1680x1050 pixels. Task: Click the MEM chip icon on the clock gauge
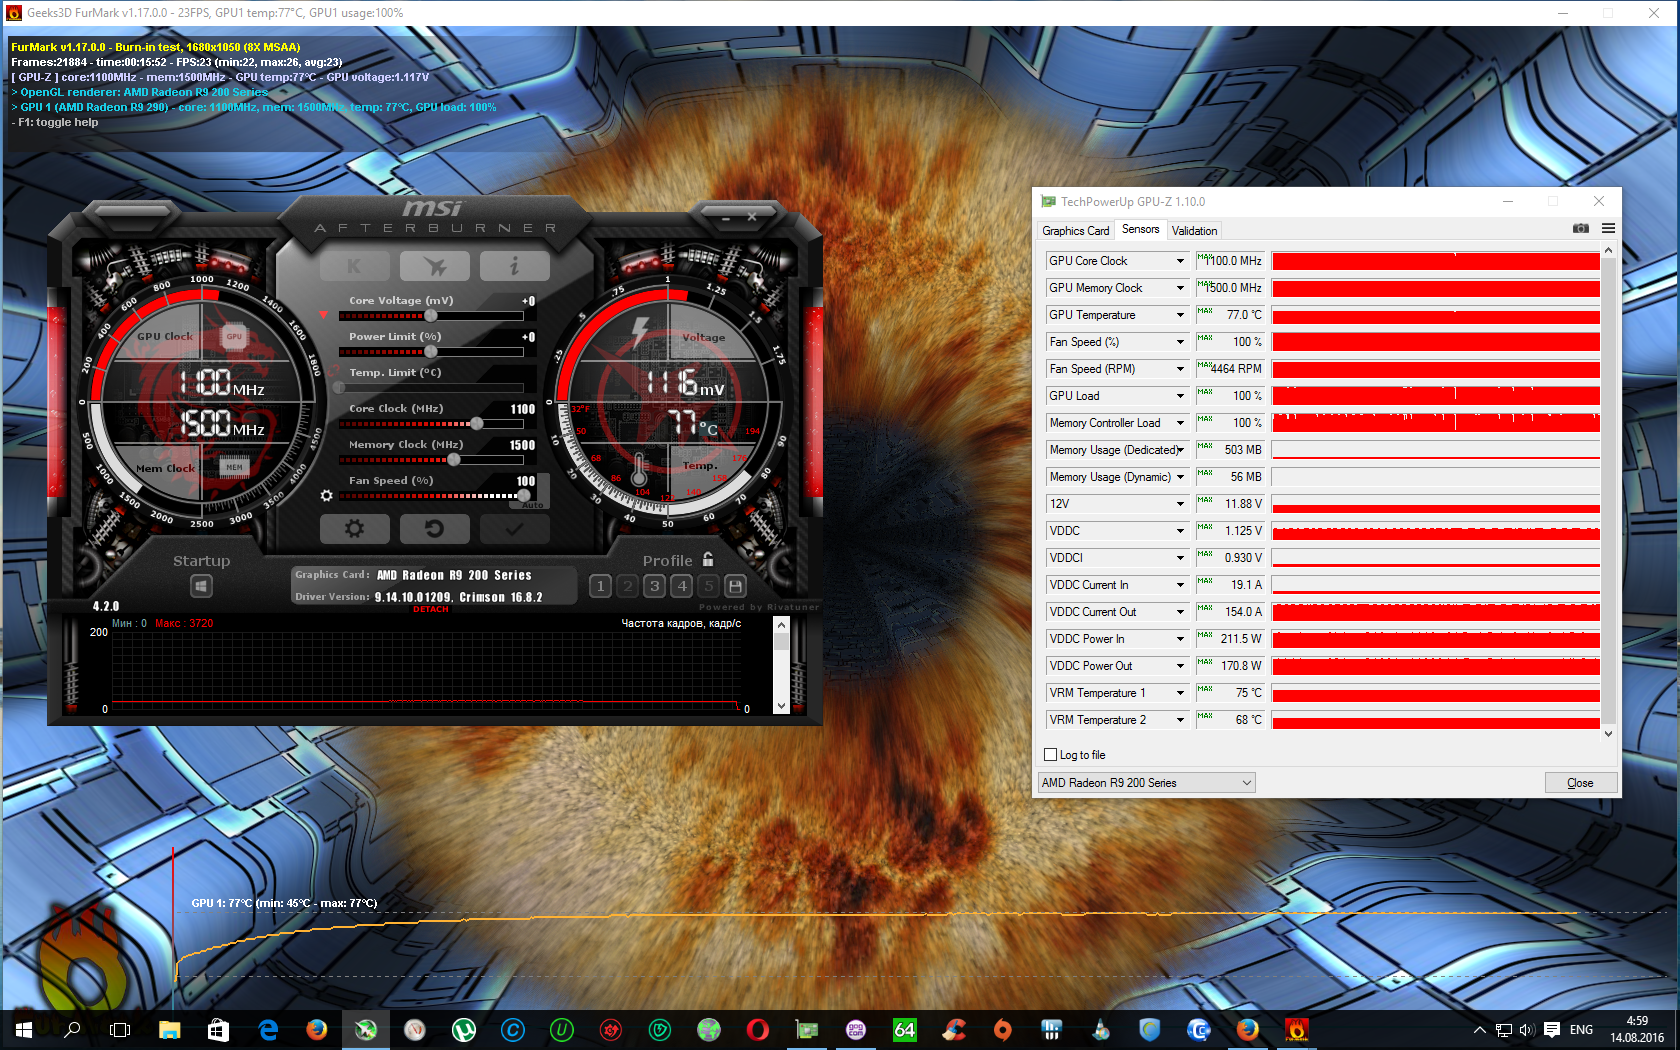[234, 467]
